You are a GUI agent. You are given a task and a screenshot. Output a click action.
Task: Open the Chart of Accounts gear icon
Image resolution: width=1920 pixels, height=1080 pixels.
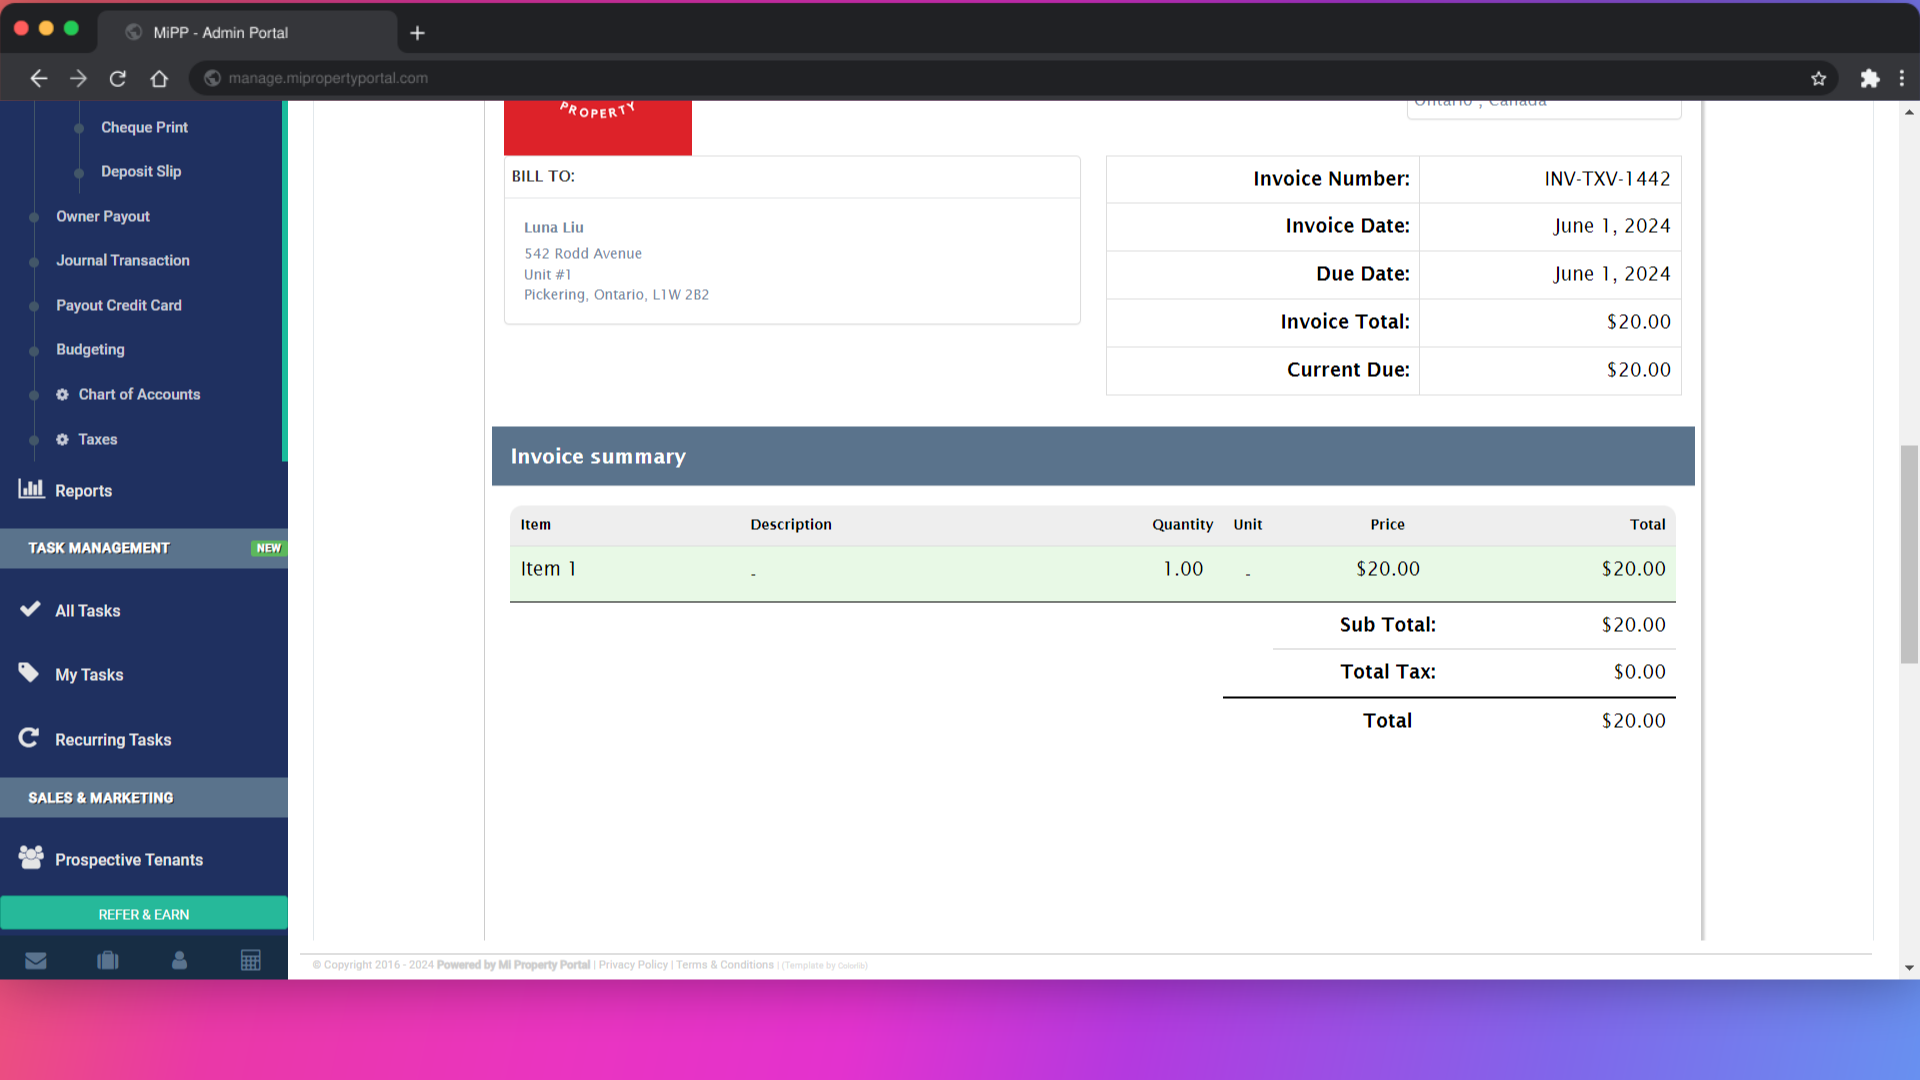tap(62, 394)
